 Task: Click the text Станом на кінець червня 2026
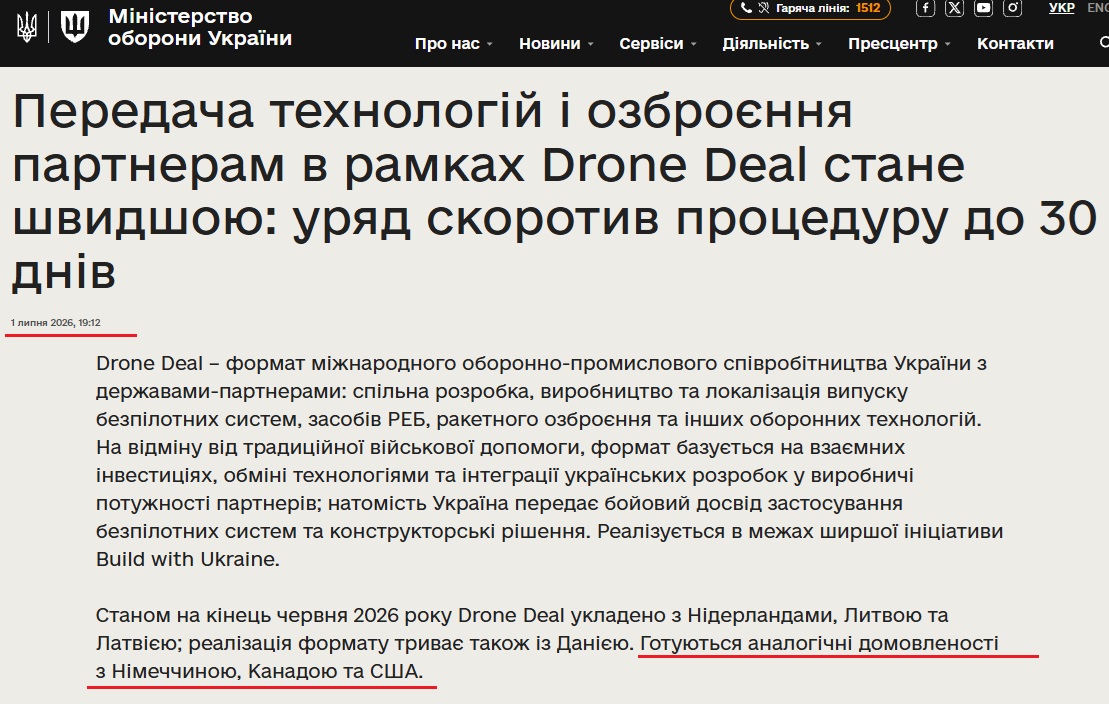(x=247, y=615)
